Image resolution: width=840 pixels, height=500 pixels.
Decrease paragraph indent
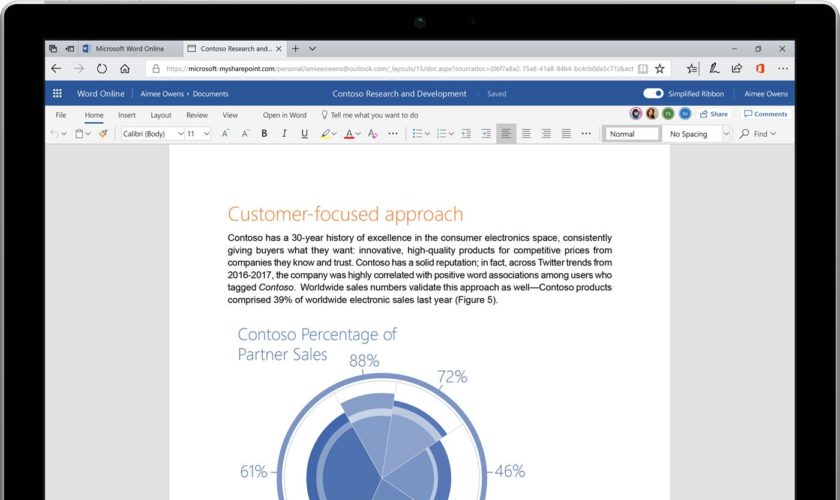[466, 134]
